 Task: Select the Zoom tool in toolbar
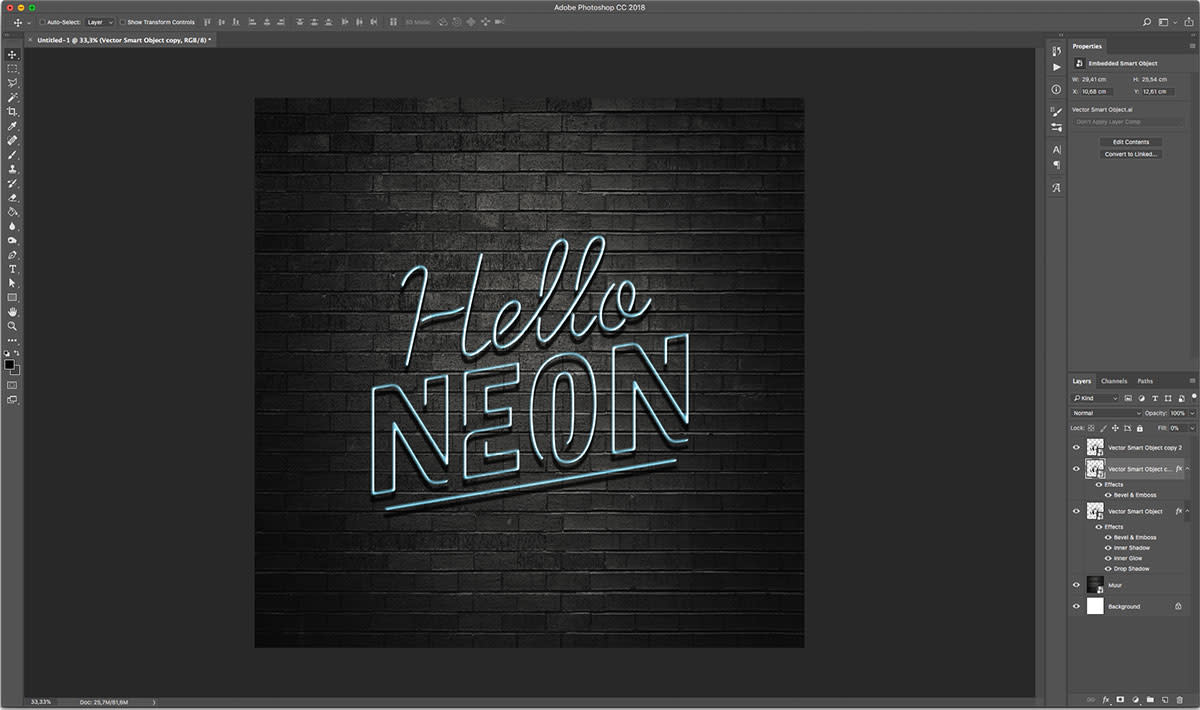click(13, 326)
